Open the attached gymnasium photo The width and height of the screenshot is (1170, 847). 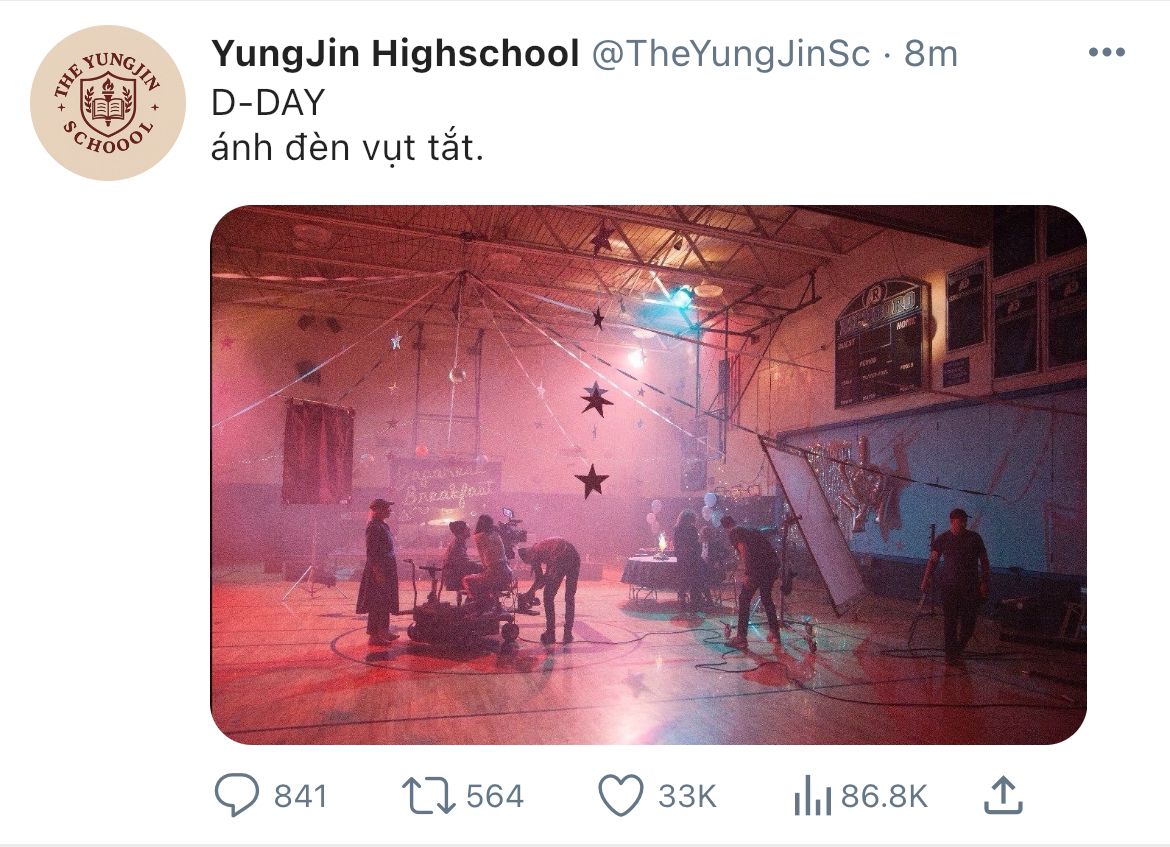(648, 475)
